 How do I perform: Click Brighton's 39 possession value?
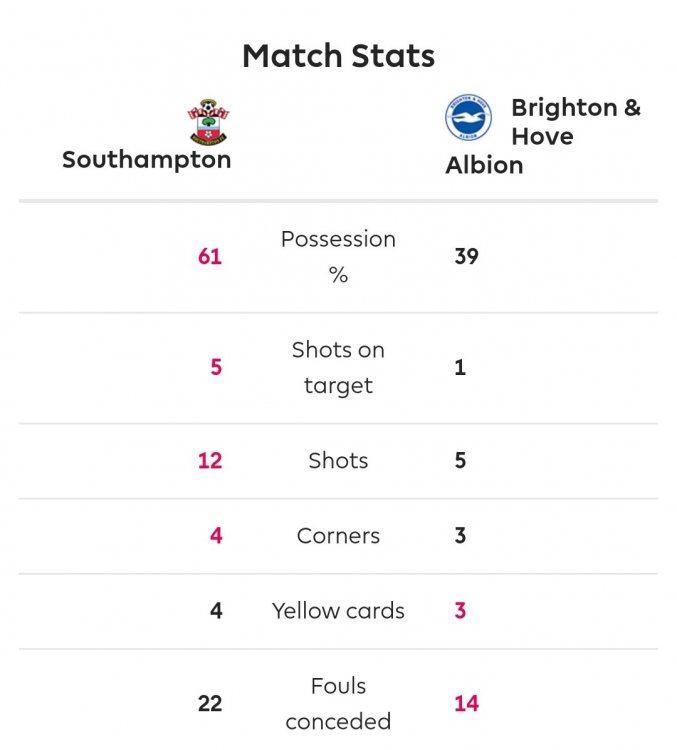pos(466,257)
